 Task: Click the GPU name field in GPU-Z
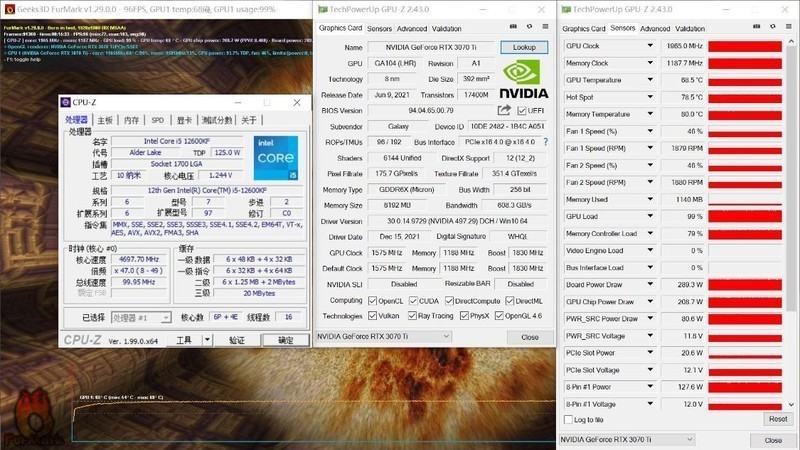point(431,47)
